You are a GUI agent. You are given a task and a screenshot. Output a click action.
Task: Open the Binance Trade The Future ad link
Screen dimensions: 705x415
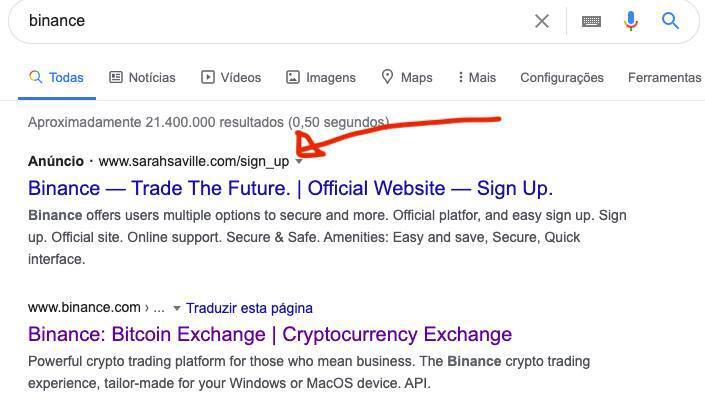(x=290, y=188)
